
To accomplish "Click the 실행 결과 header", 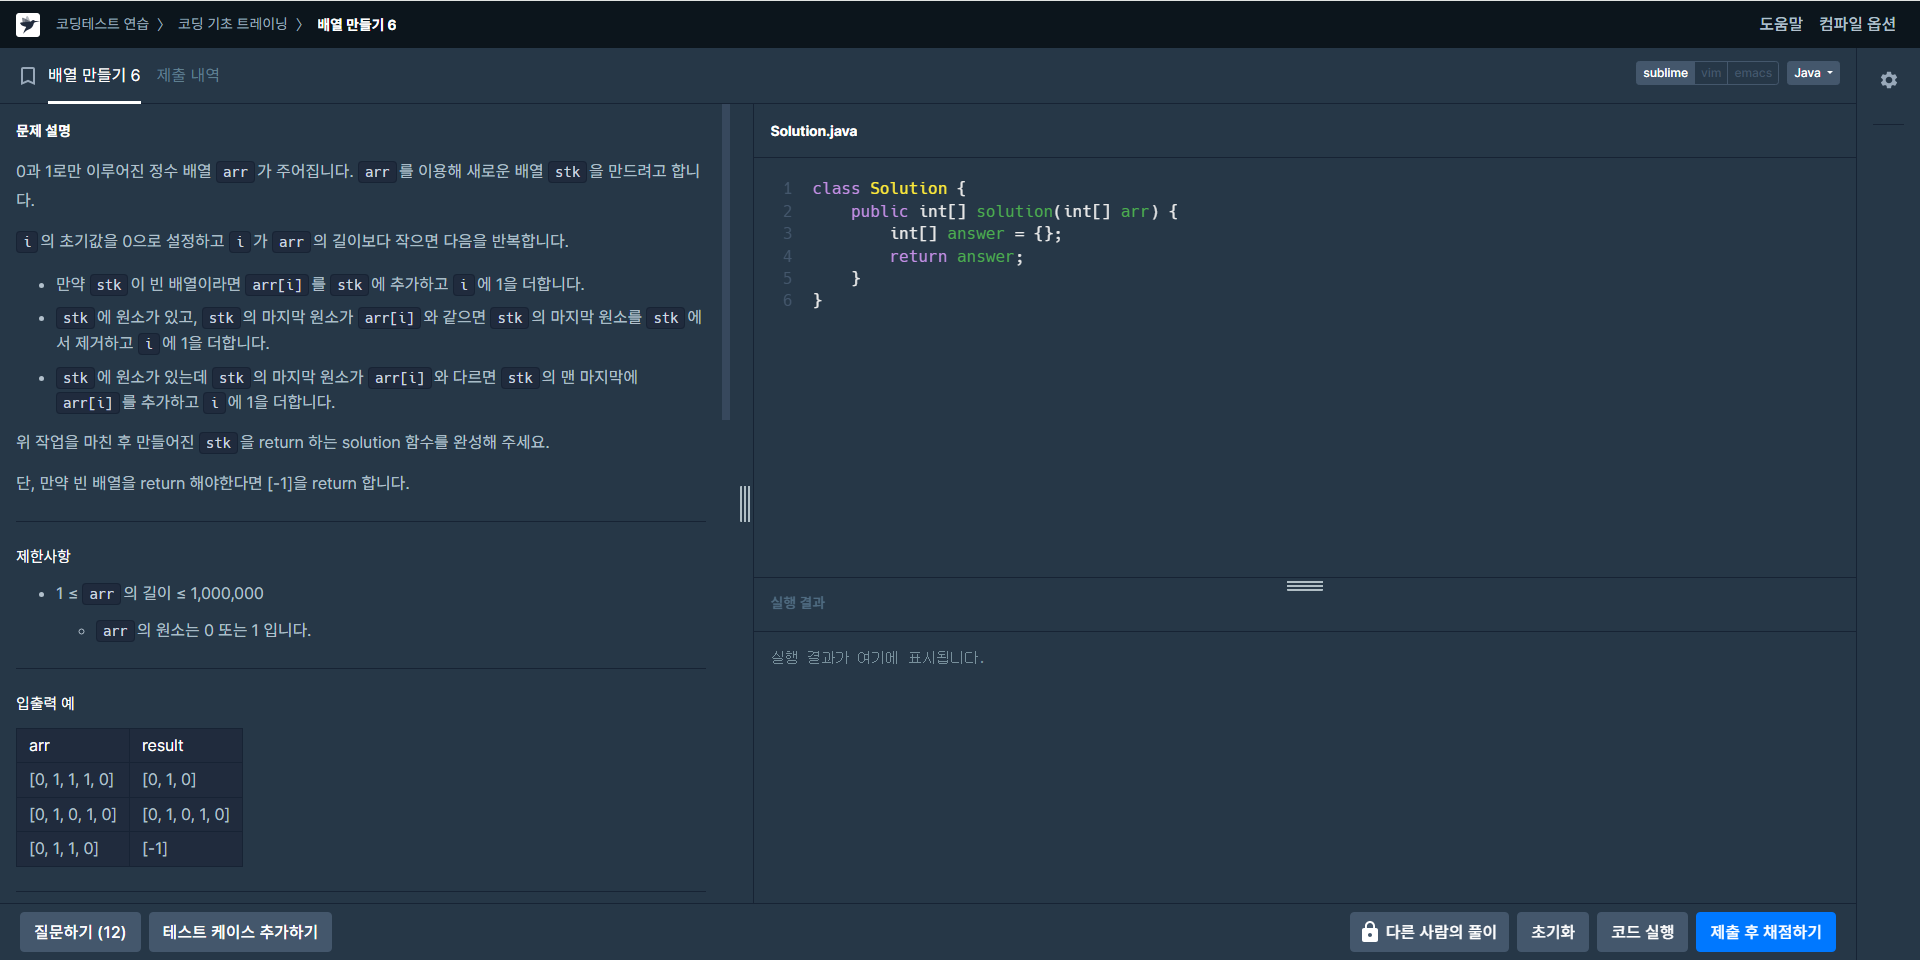I will (x=797, y=603).
